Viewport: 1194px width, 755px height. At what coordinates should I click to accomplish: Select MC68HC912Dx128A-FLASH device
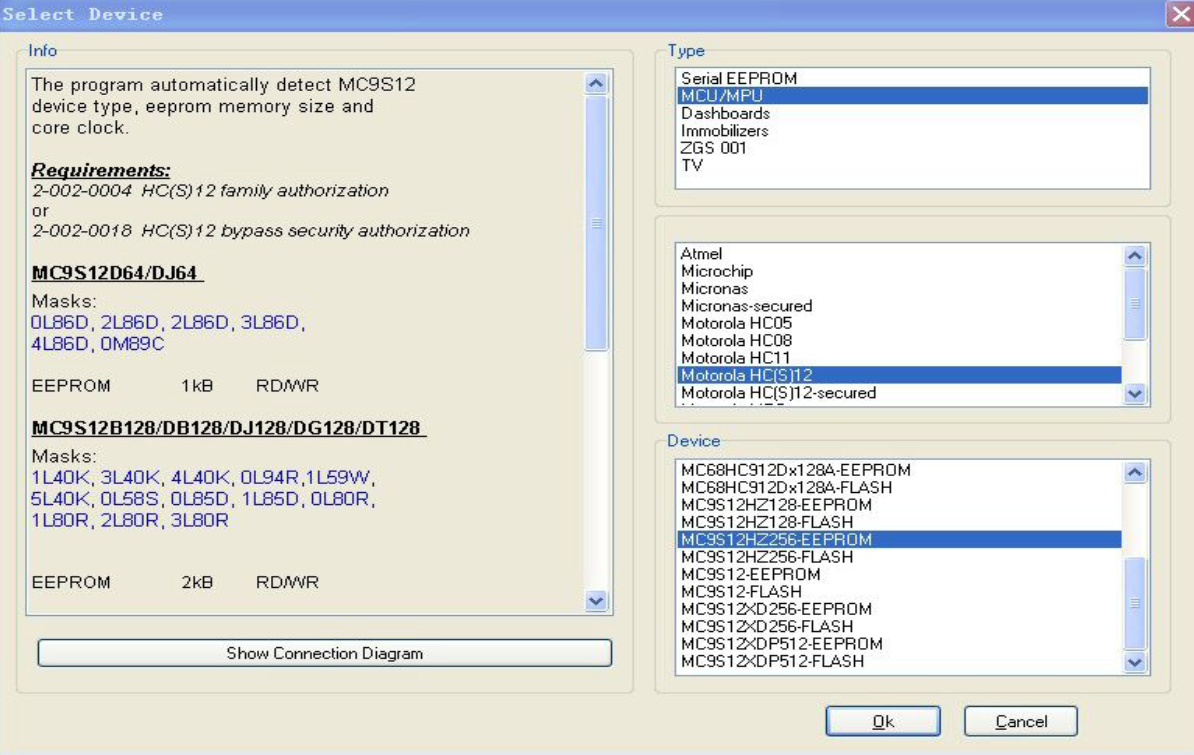coord(899,488)
